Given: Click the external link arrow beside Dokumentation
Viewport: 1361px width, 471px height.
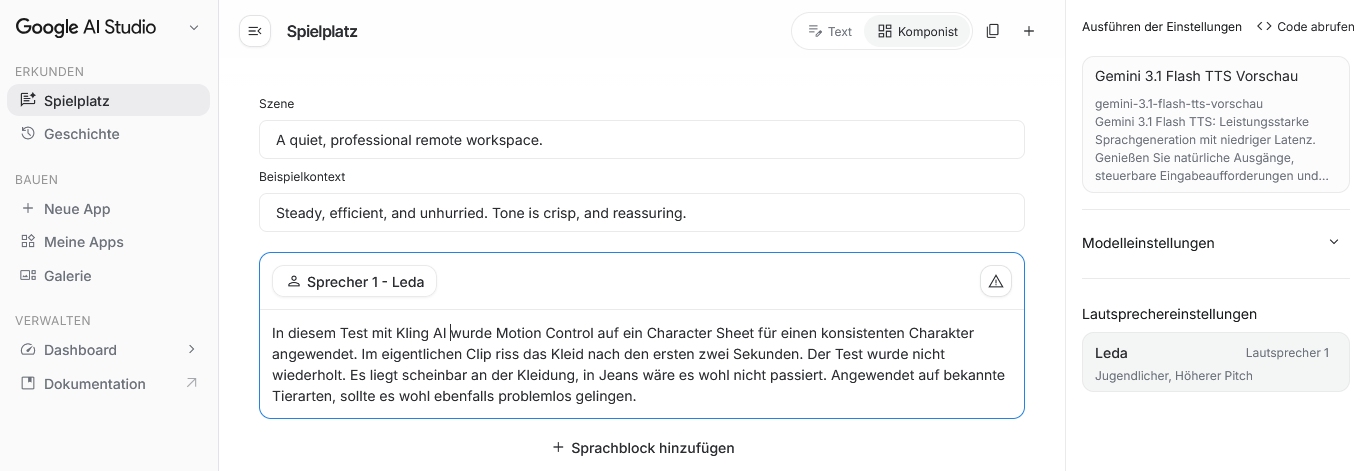Looking at the screenshot, I should pyautogui.click(x=192, y=383).
